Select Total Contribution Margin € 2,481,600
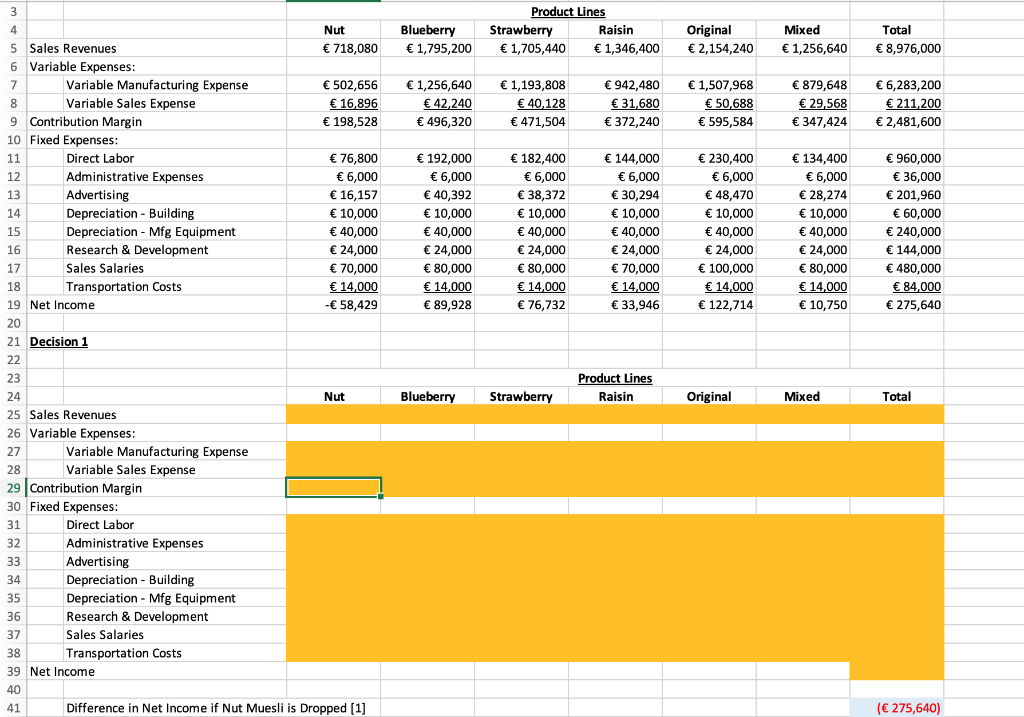This screenshot has height=717, width=1024. 897,121
